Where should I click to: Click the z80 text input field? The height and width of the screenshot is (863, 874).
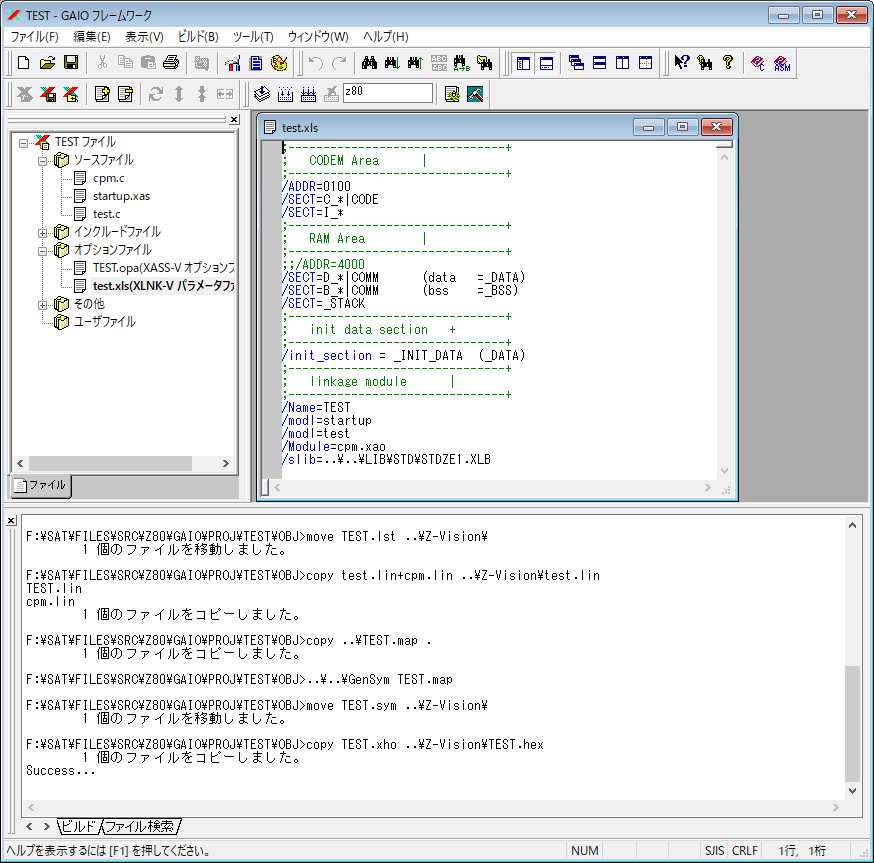point(387,93)
